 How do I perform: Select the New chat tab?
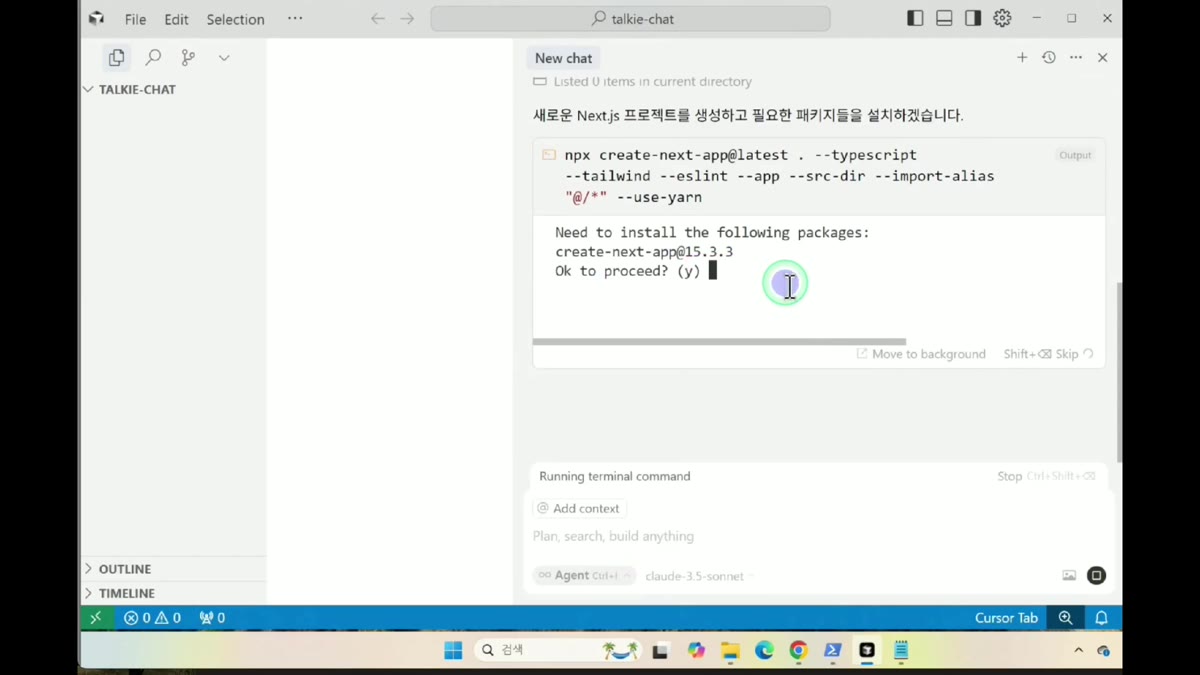[563, 58]
